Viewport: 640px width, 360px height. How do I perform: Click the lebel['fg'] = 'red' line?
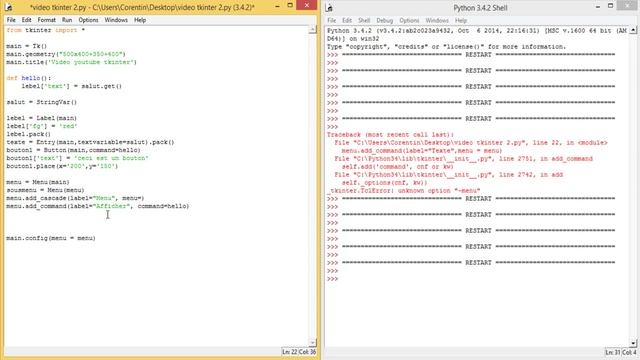[42, 126]
